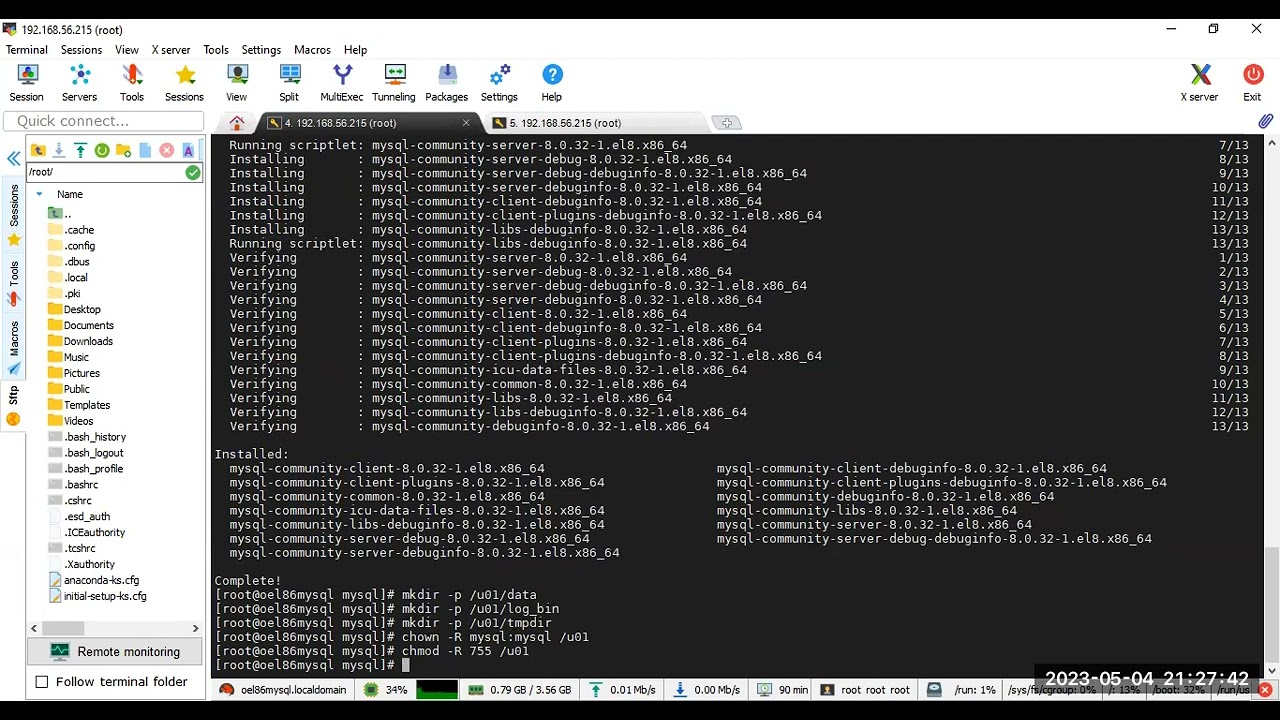This screenshot has width=1280, height=720.
Task: Open the Servers toolbar icon
Action: [79, 83]
